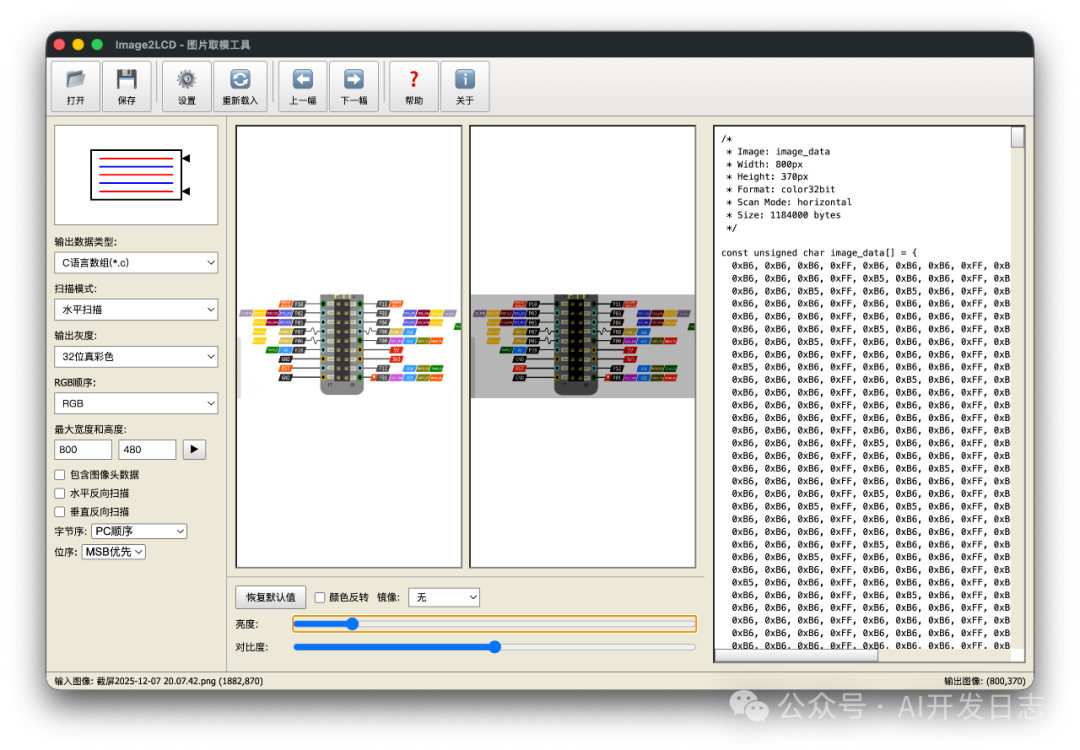Viewport: 1080px width, 750px height.
Task: Click the window title Image2LCD - 图片取模工具
Action: (183, 45)
